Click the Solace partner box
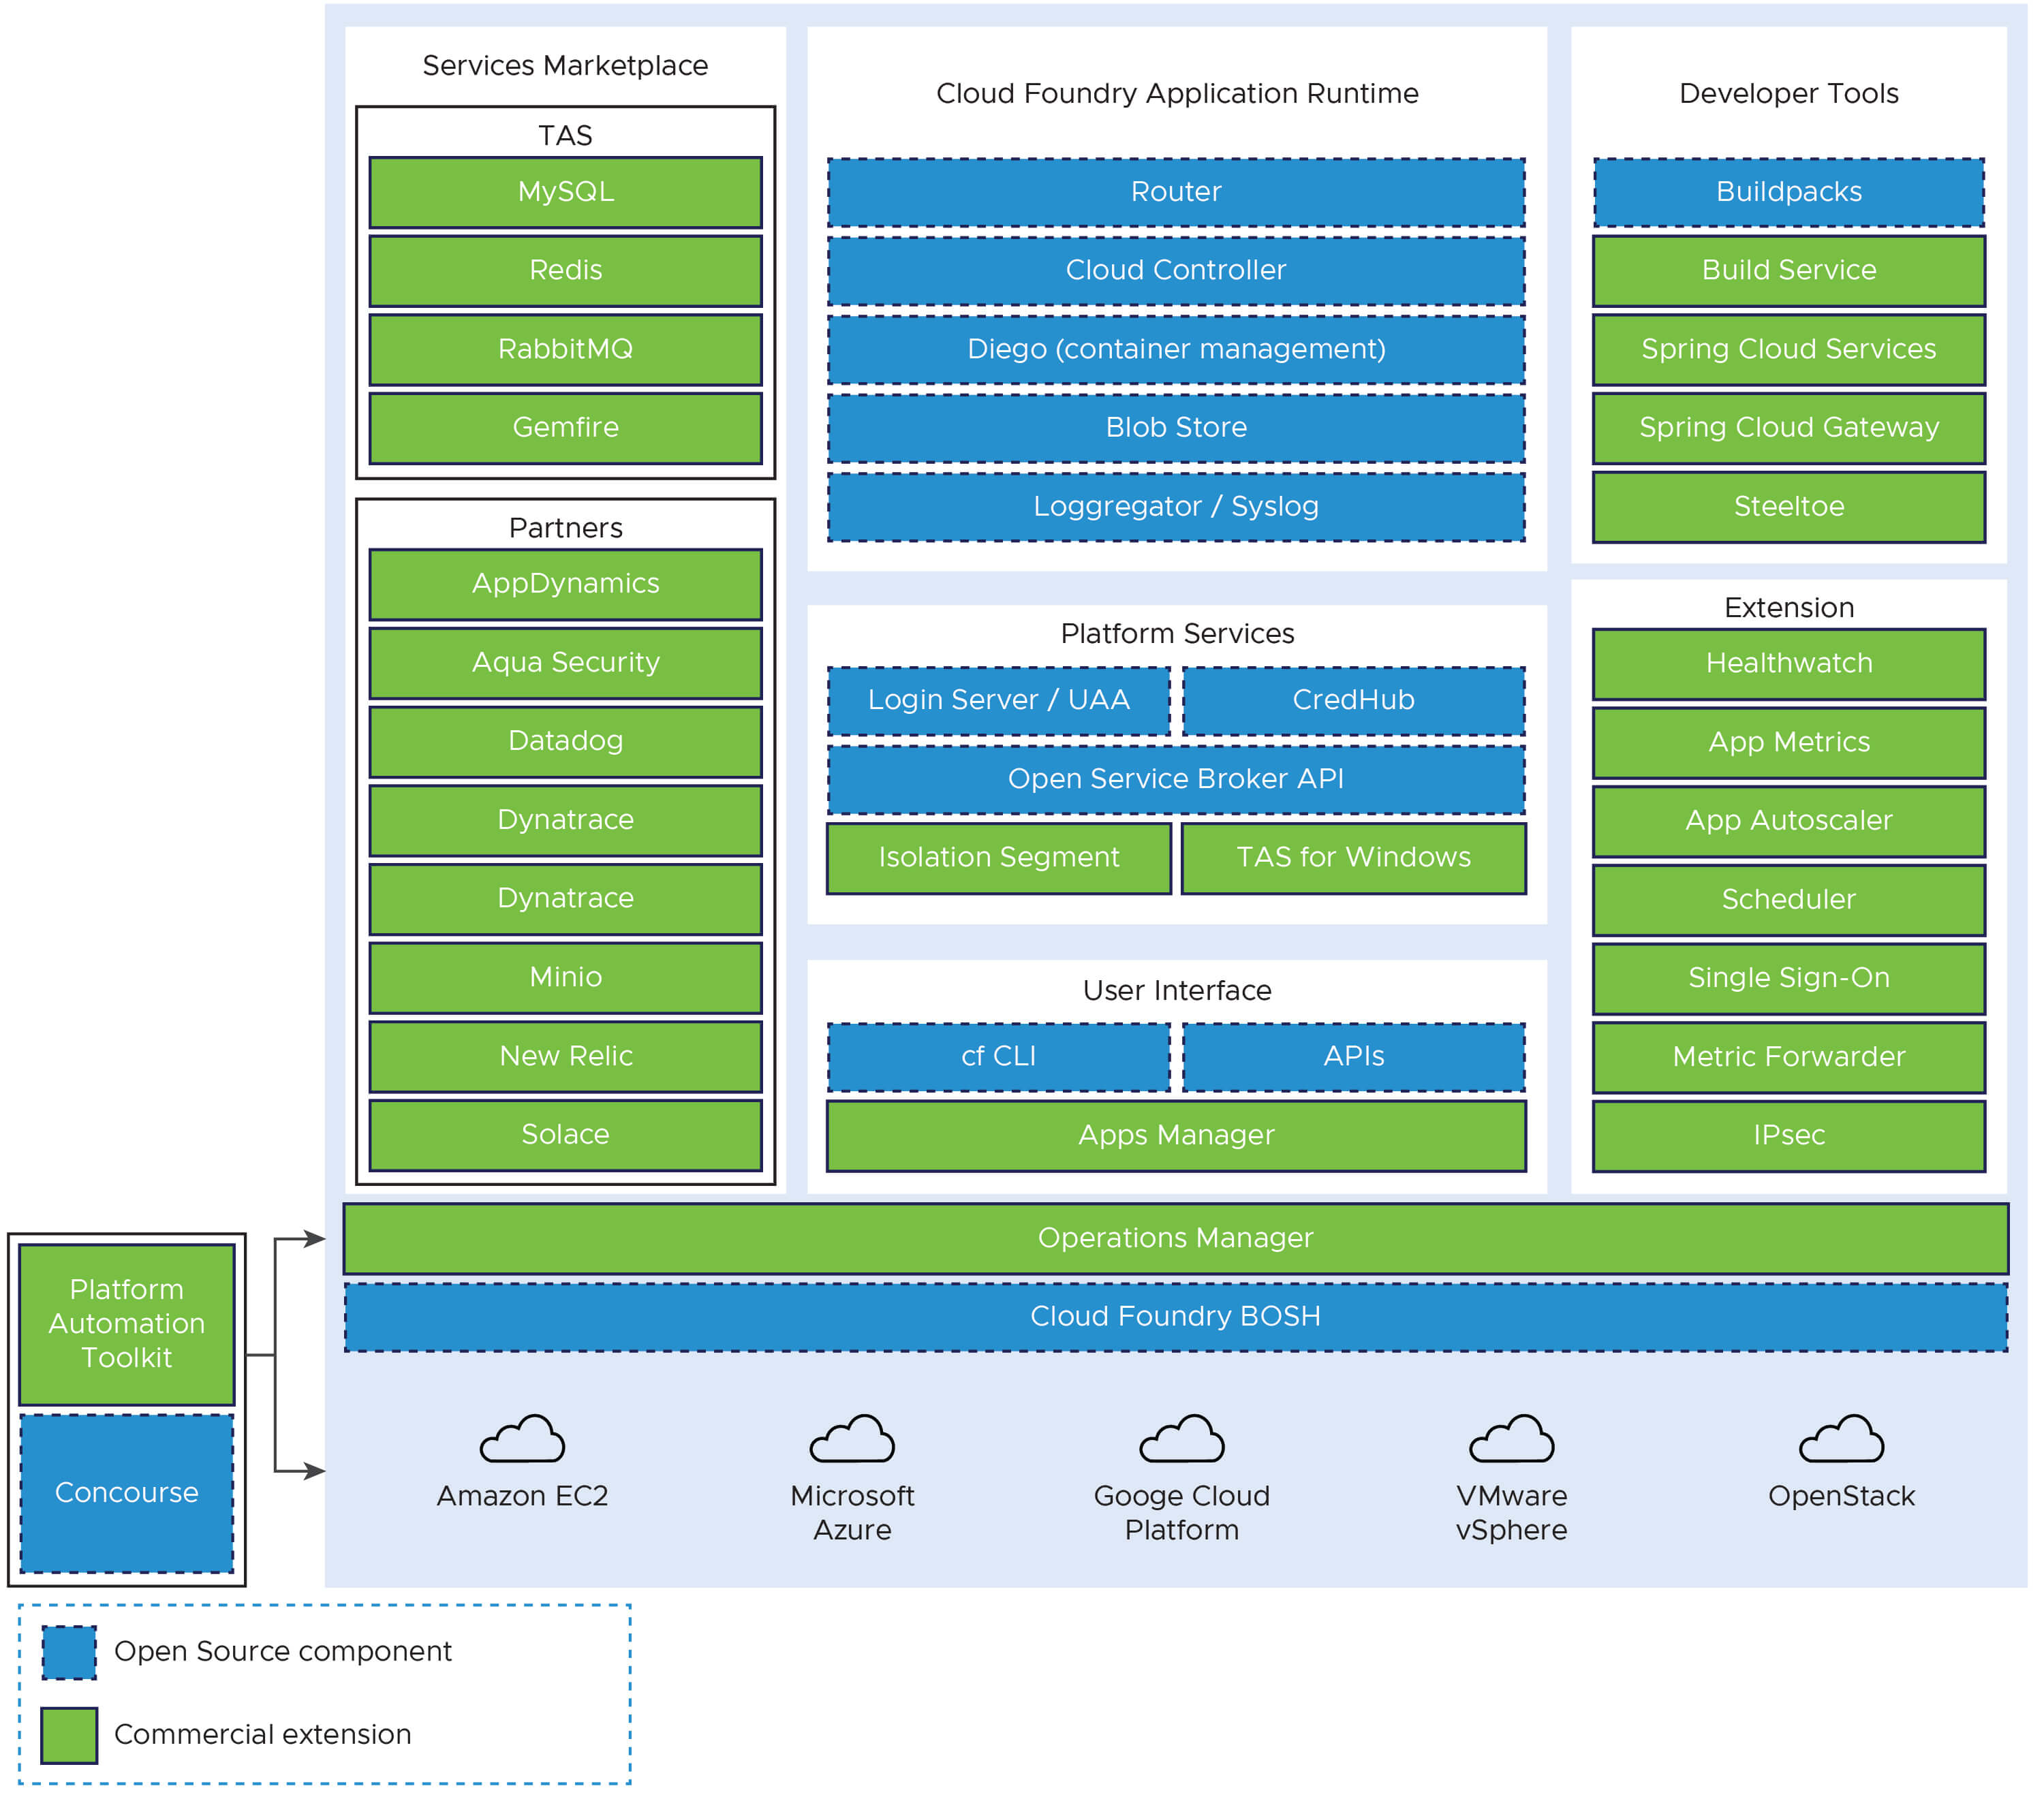This screenshot has width=2044, height=1801. click(565, 1135)
